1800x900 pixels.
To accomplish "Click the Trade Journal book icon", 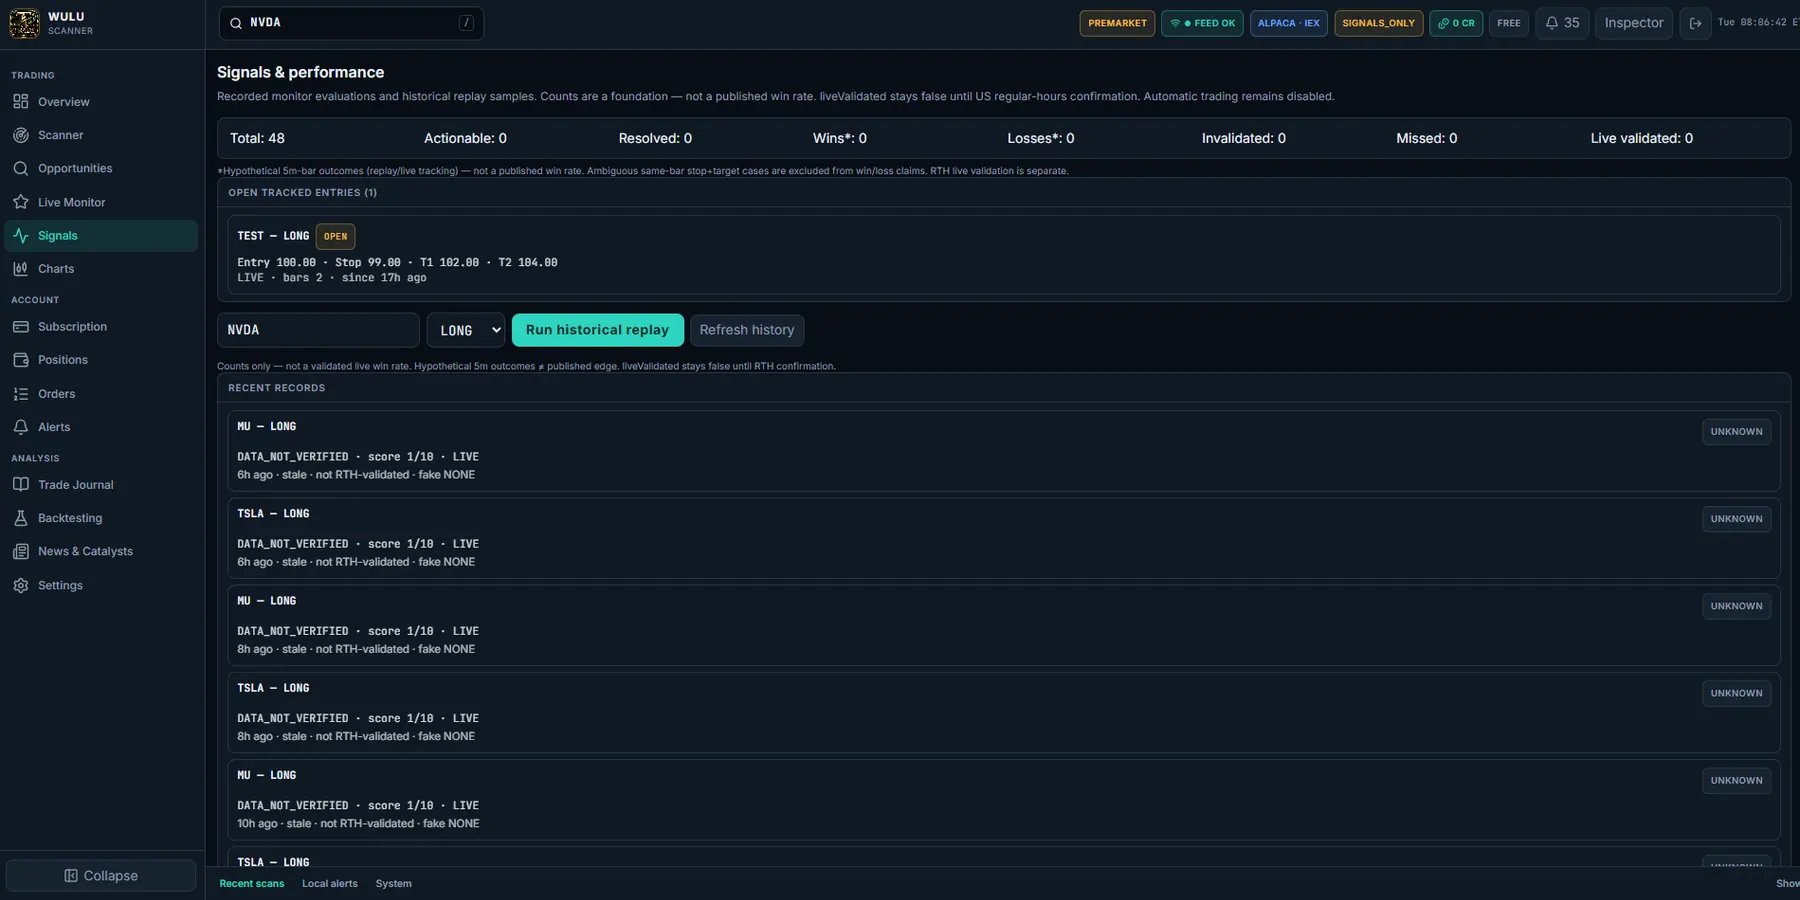I will pos(21,485).
